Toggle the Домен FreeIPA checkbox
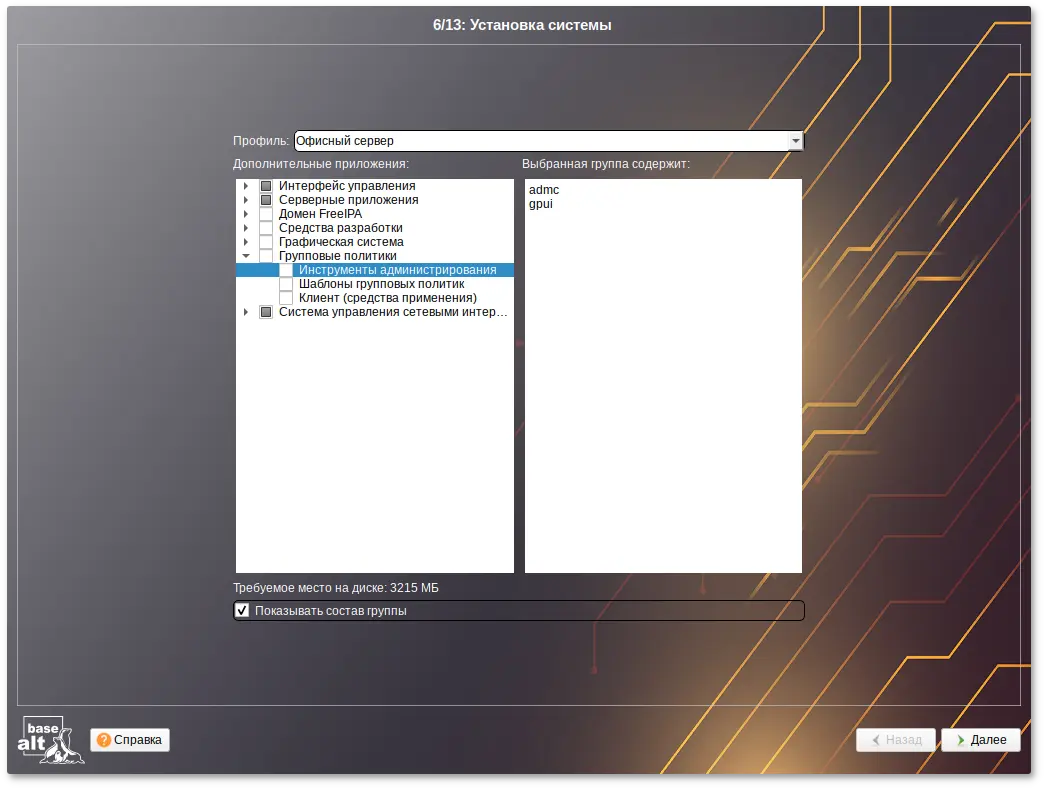This screenshot has width=1044, height=788. 266,214
